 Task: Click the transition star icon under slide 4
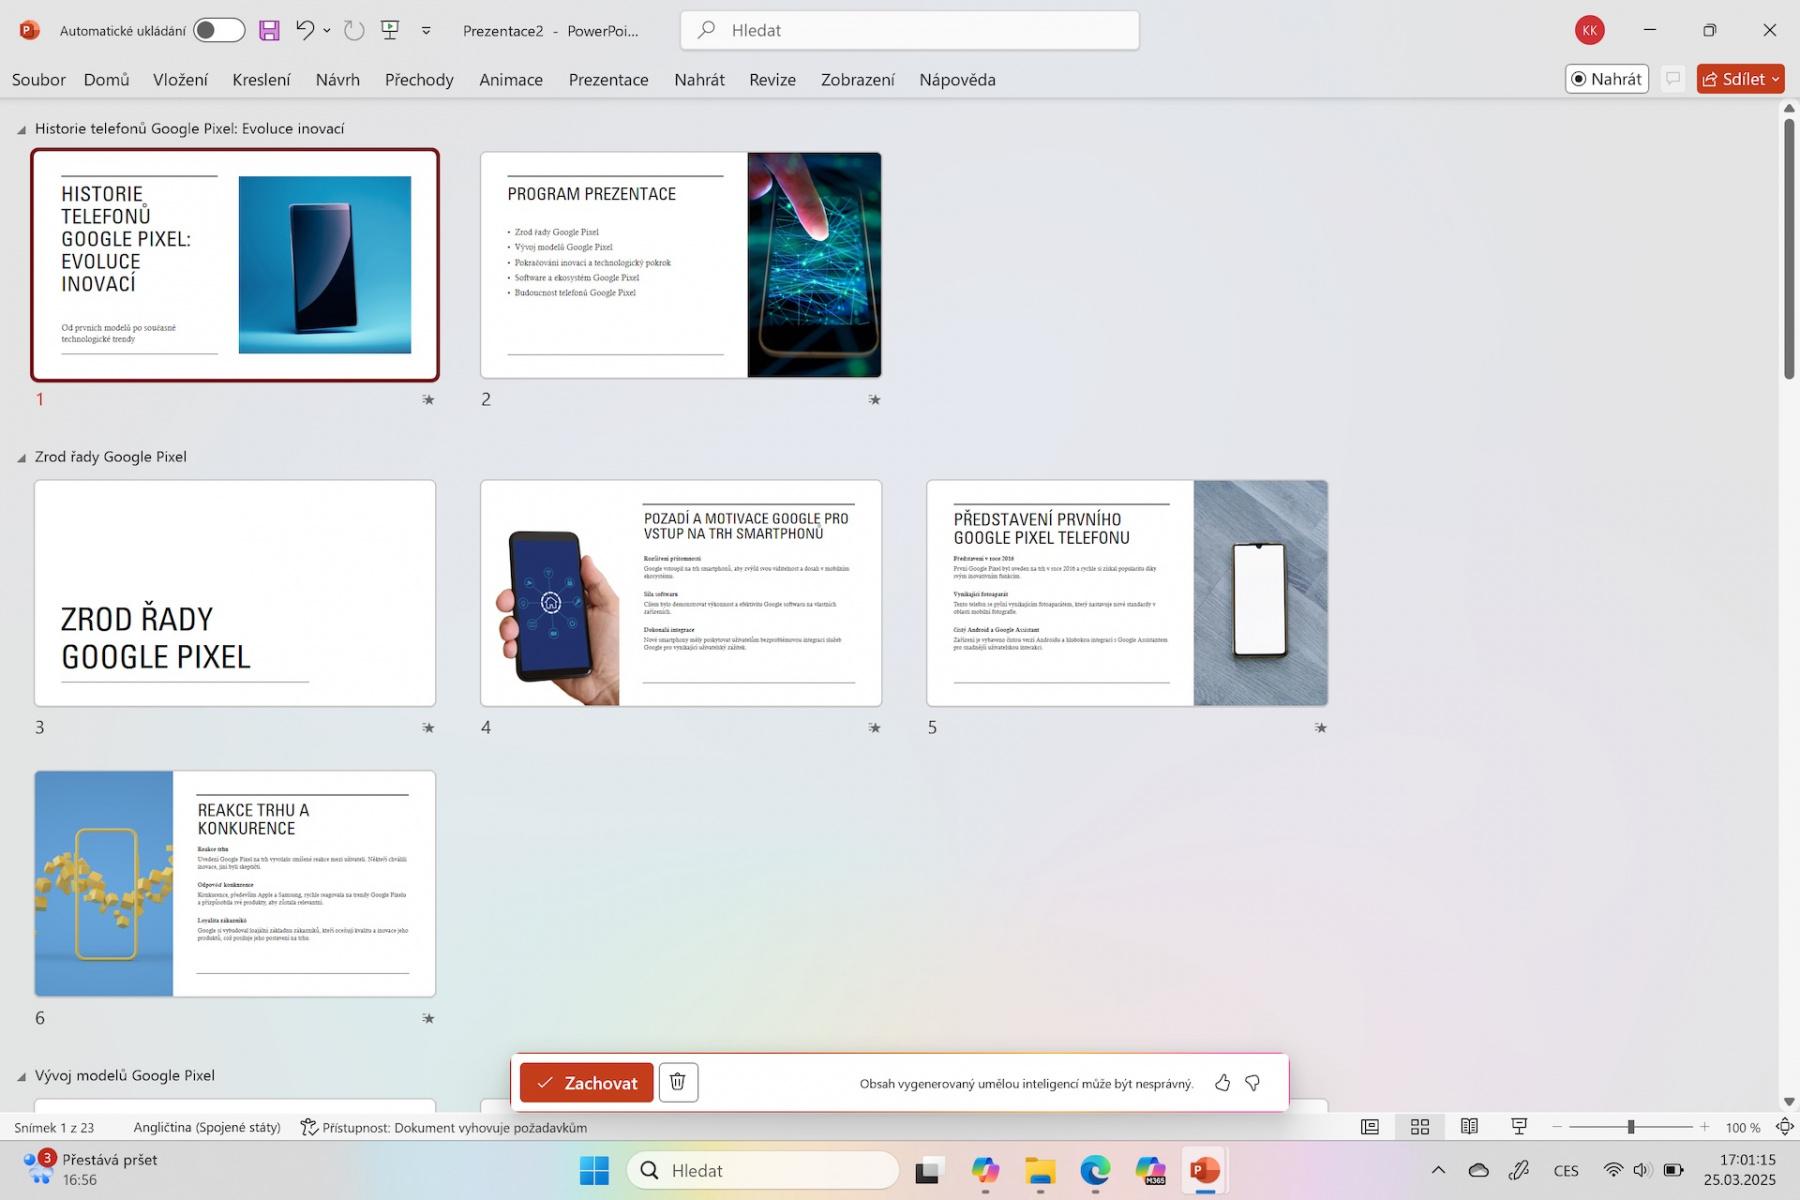click(x=874, y=727)
